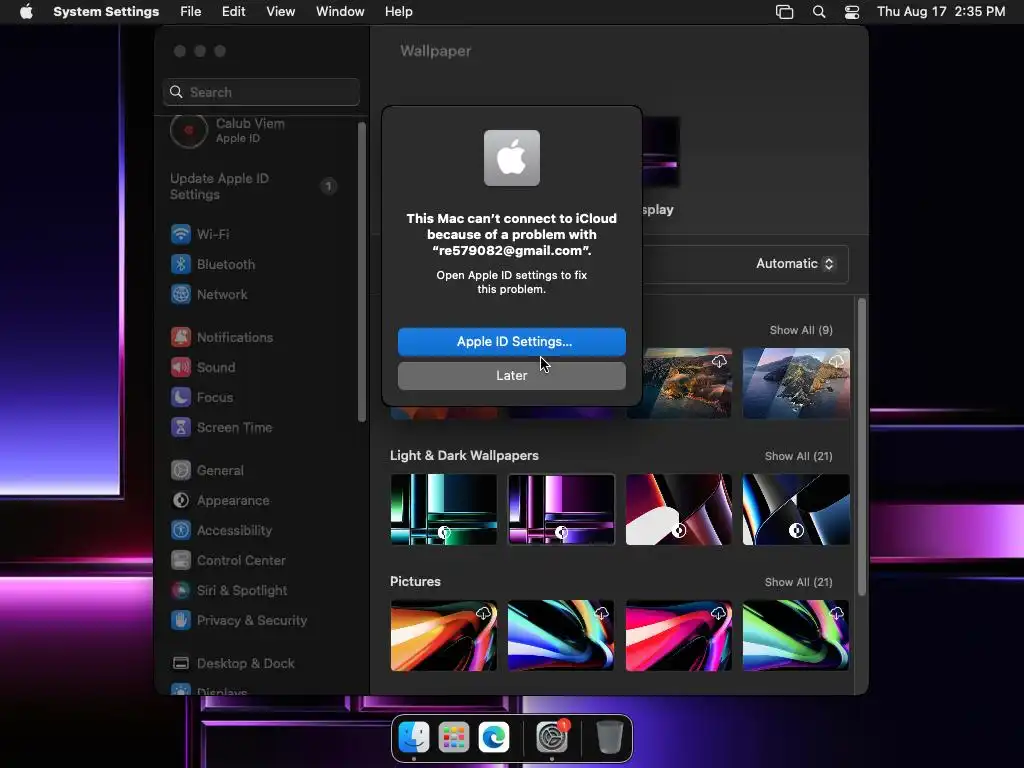Open the Trash in the Dock

(609, 737)
